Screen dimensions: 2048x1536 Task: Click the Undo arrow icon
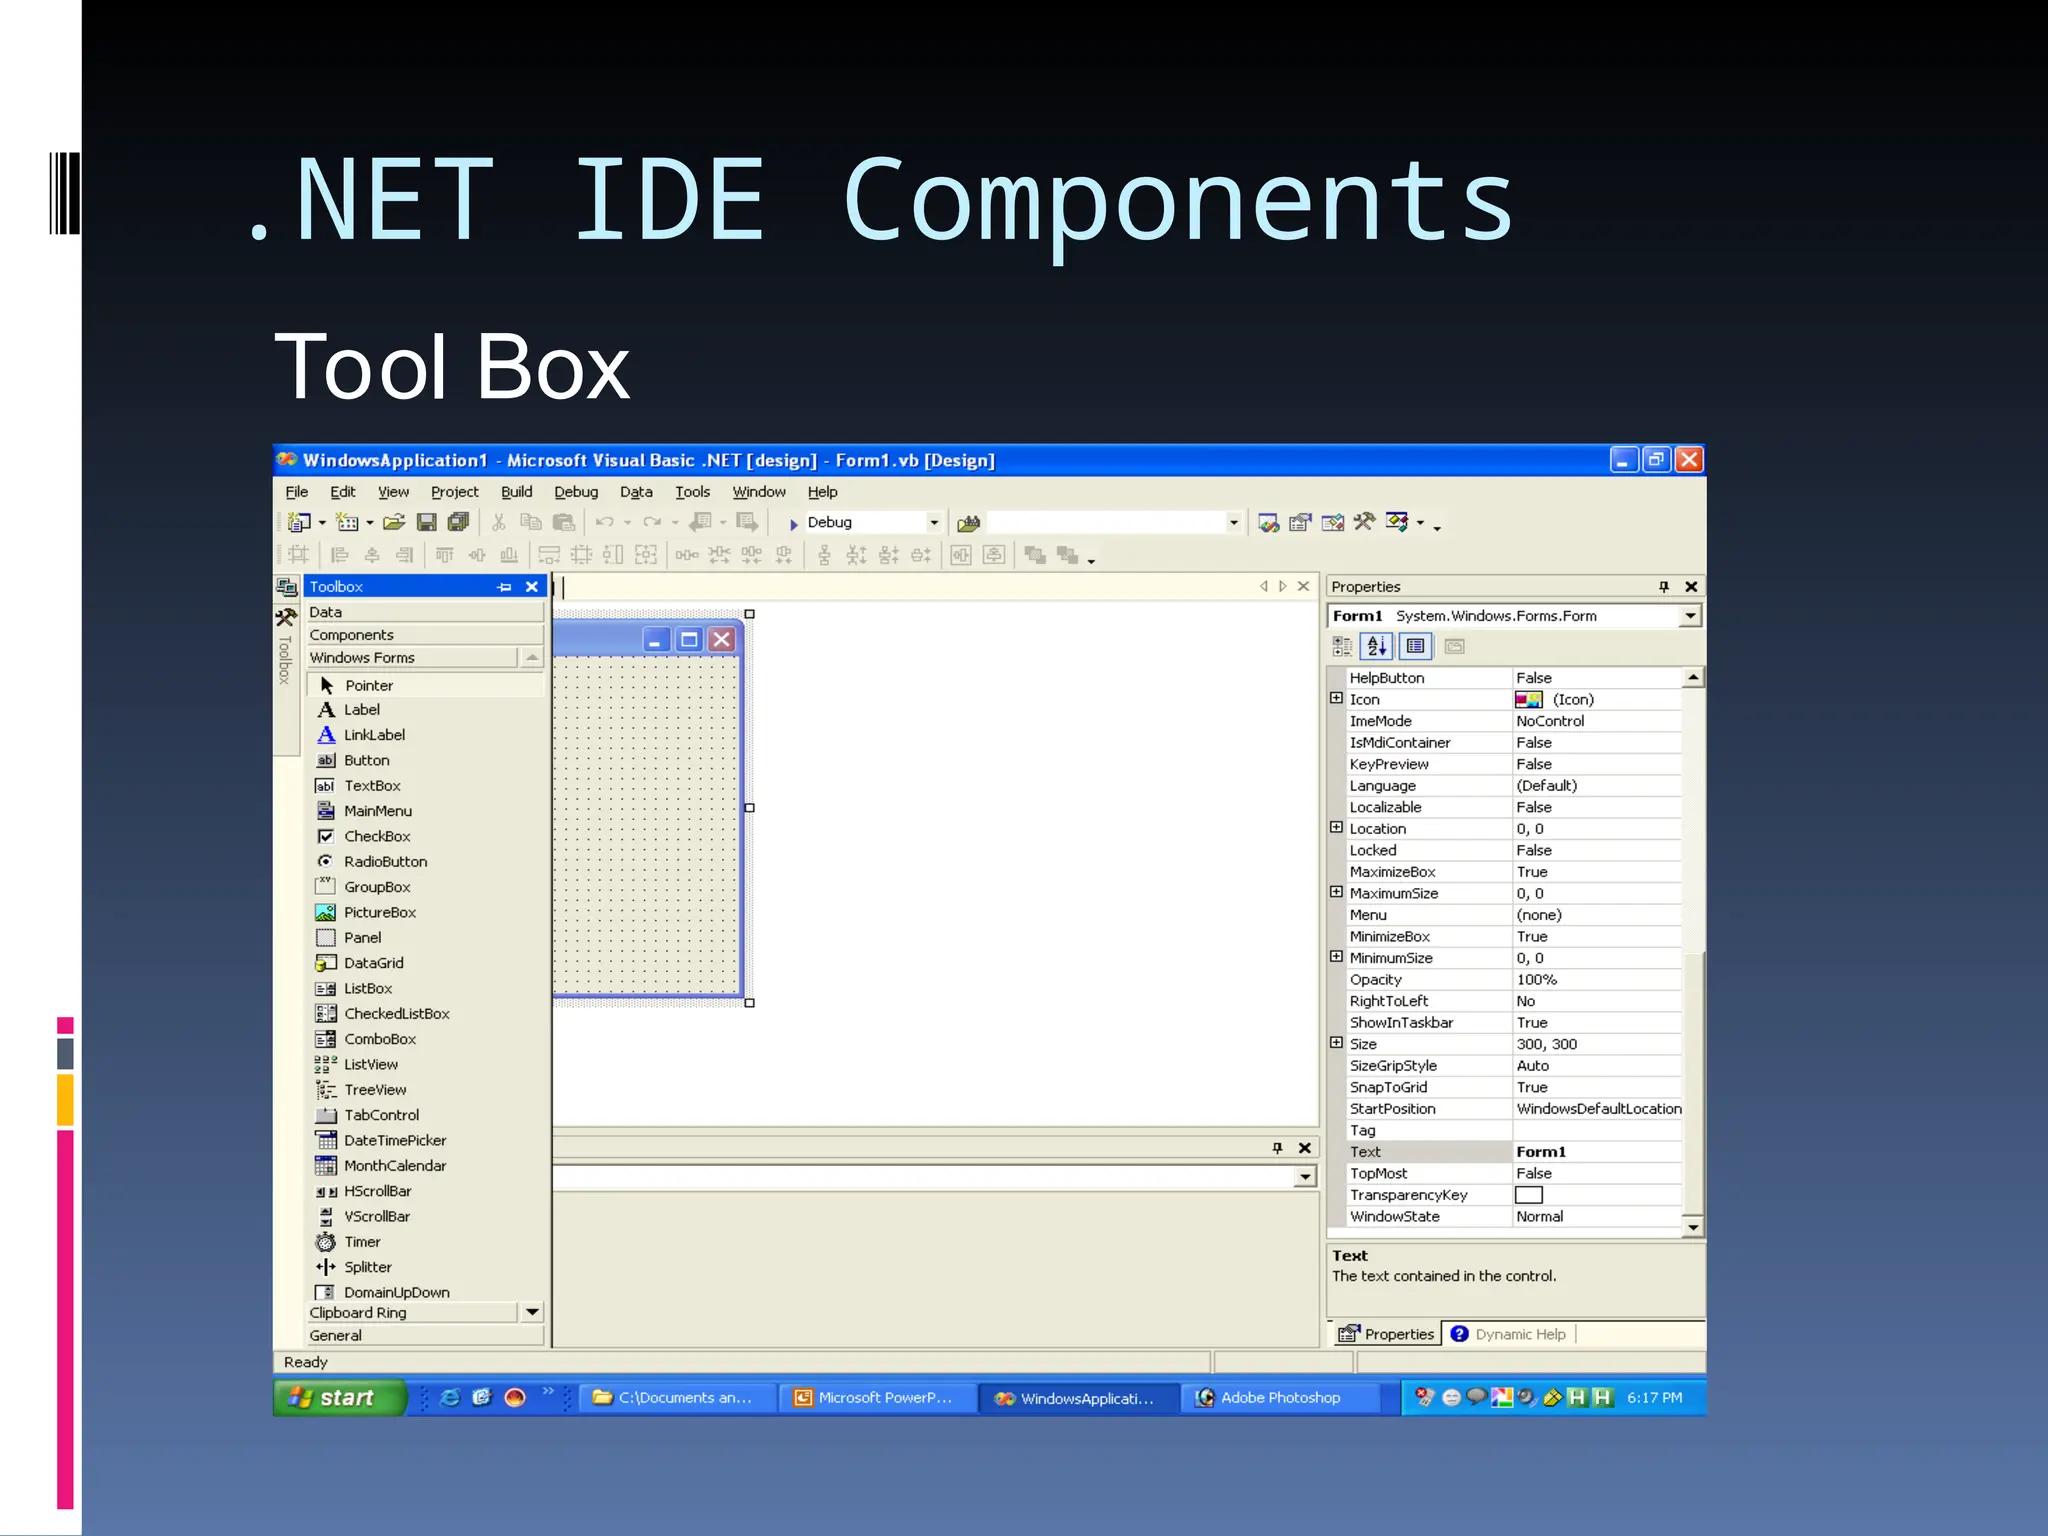(x=604, y=522)
